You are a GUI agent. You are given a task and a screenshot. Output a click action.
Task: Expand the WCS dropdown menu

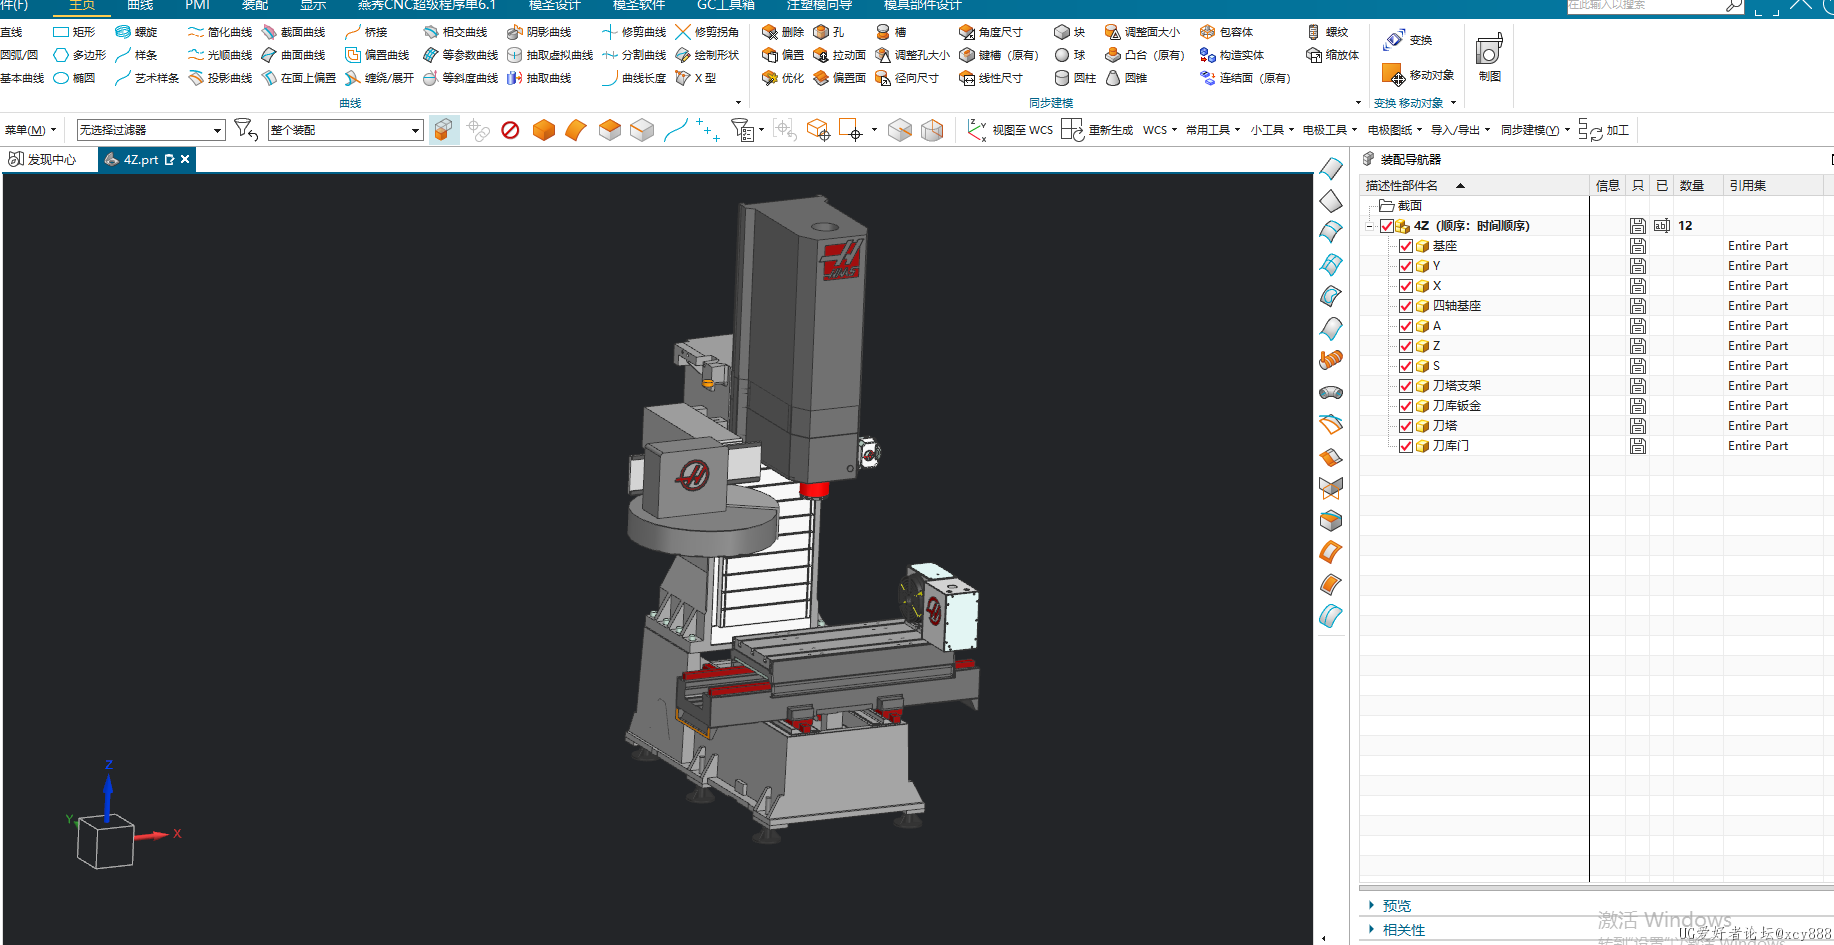(1160, 130)
